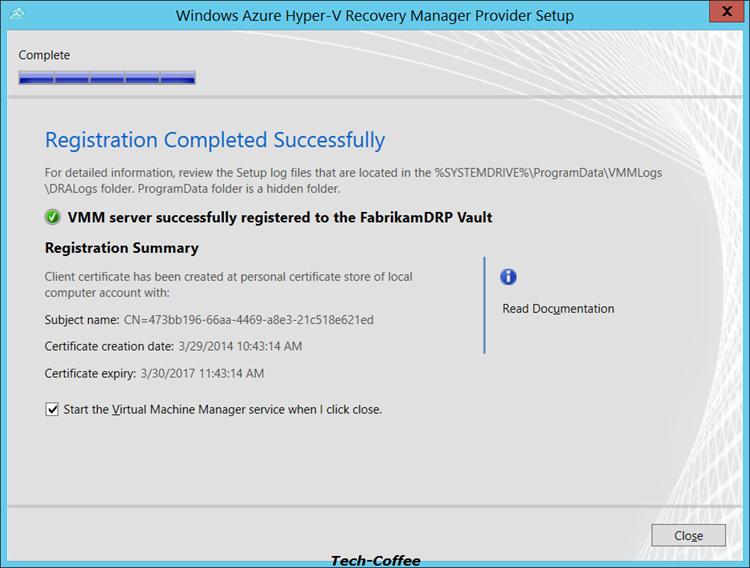The image size is (750, 568).
Task: Click the Registration Completed Successfully heading
Action: [x=215, y=140]
